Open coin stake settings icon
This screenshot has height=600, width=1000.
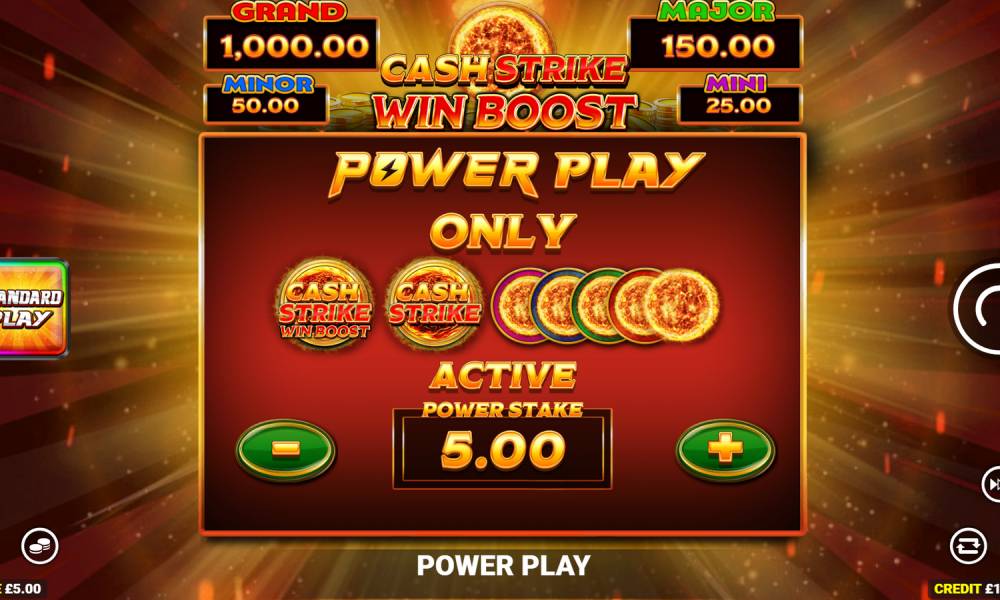coord(40,546)
